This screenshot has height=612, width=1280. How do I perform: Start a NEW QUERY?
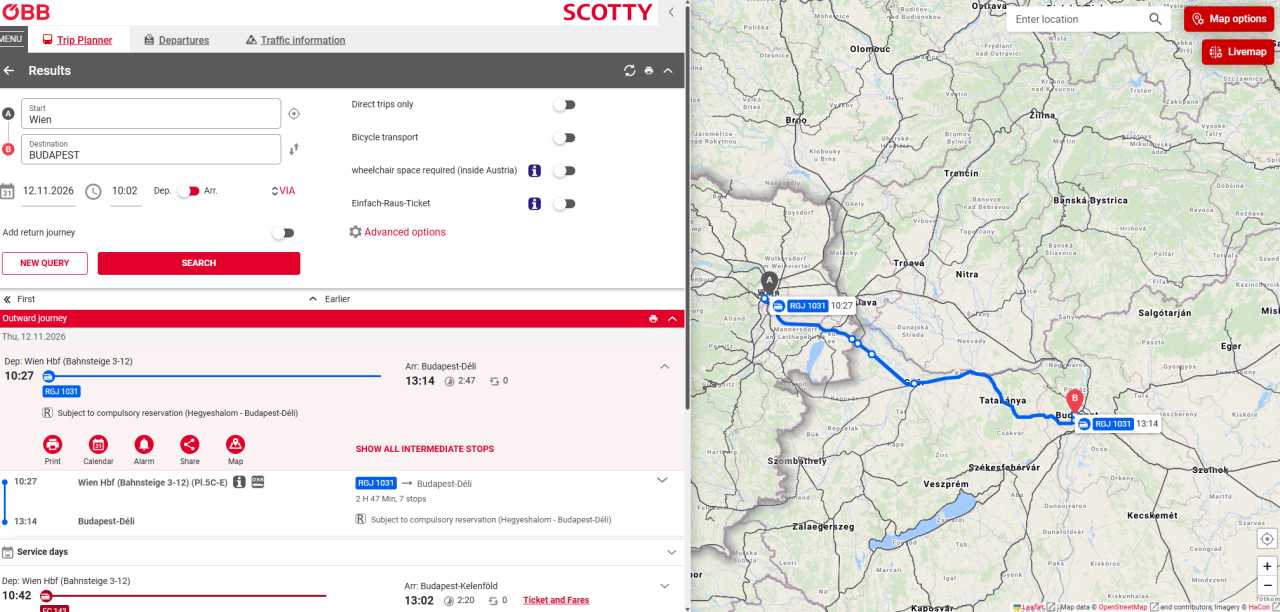[x=45, y=263]
